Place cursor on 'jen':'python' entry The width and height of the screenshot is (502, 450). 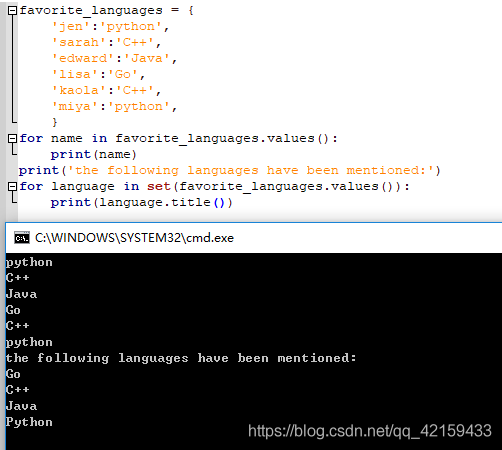111,27
